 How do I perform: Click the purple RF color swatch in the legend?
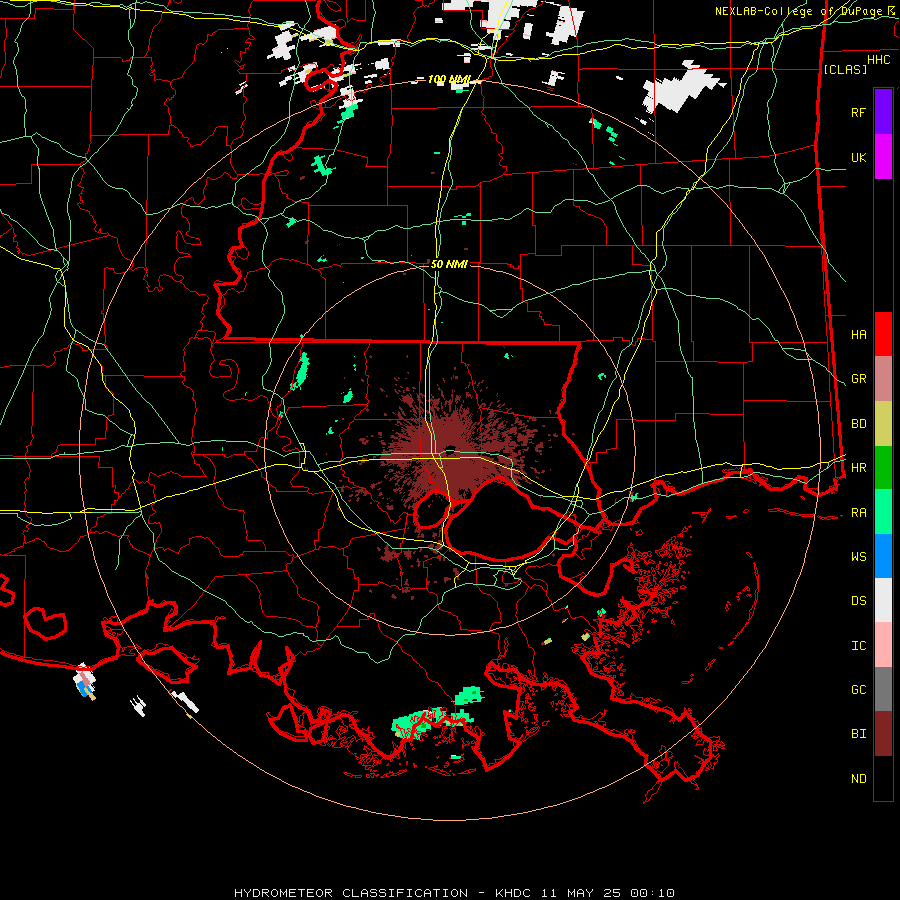point(883,112)
